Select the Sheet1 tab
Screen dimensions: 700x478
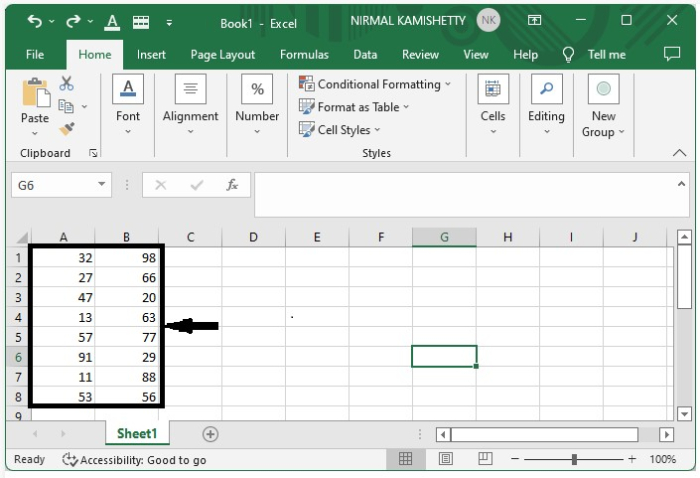click(x=137, y=433)
